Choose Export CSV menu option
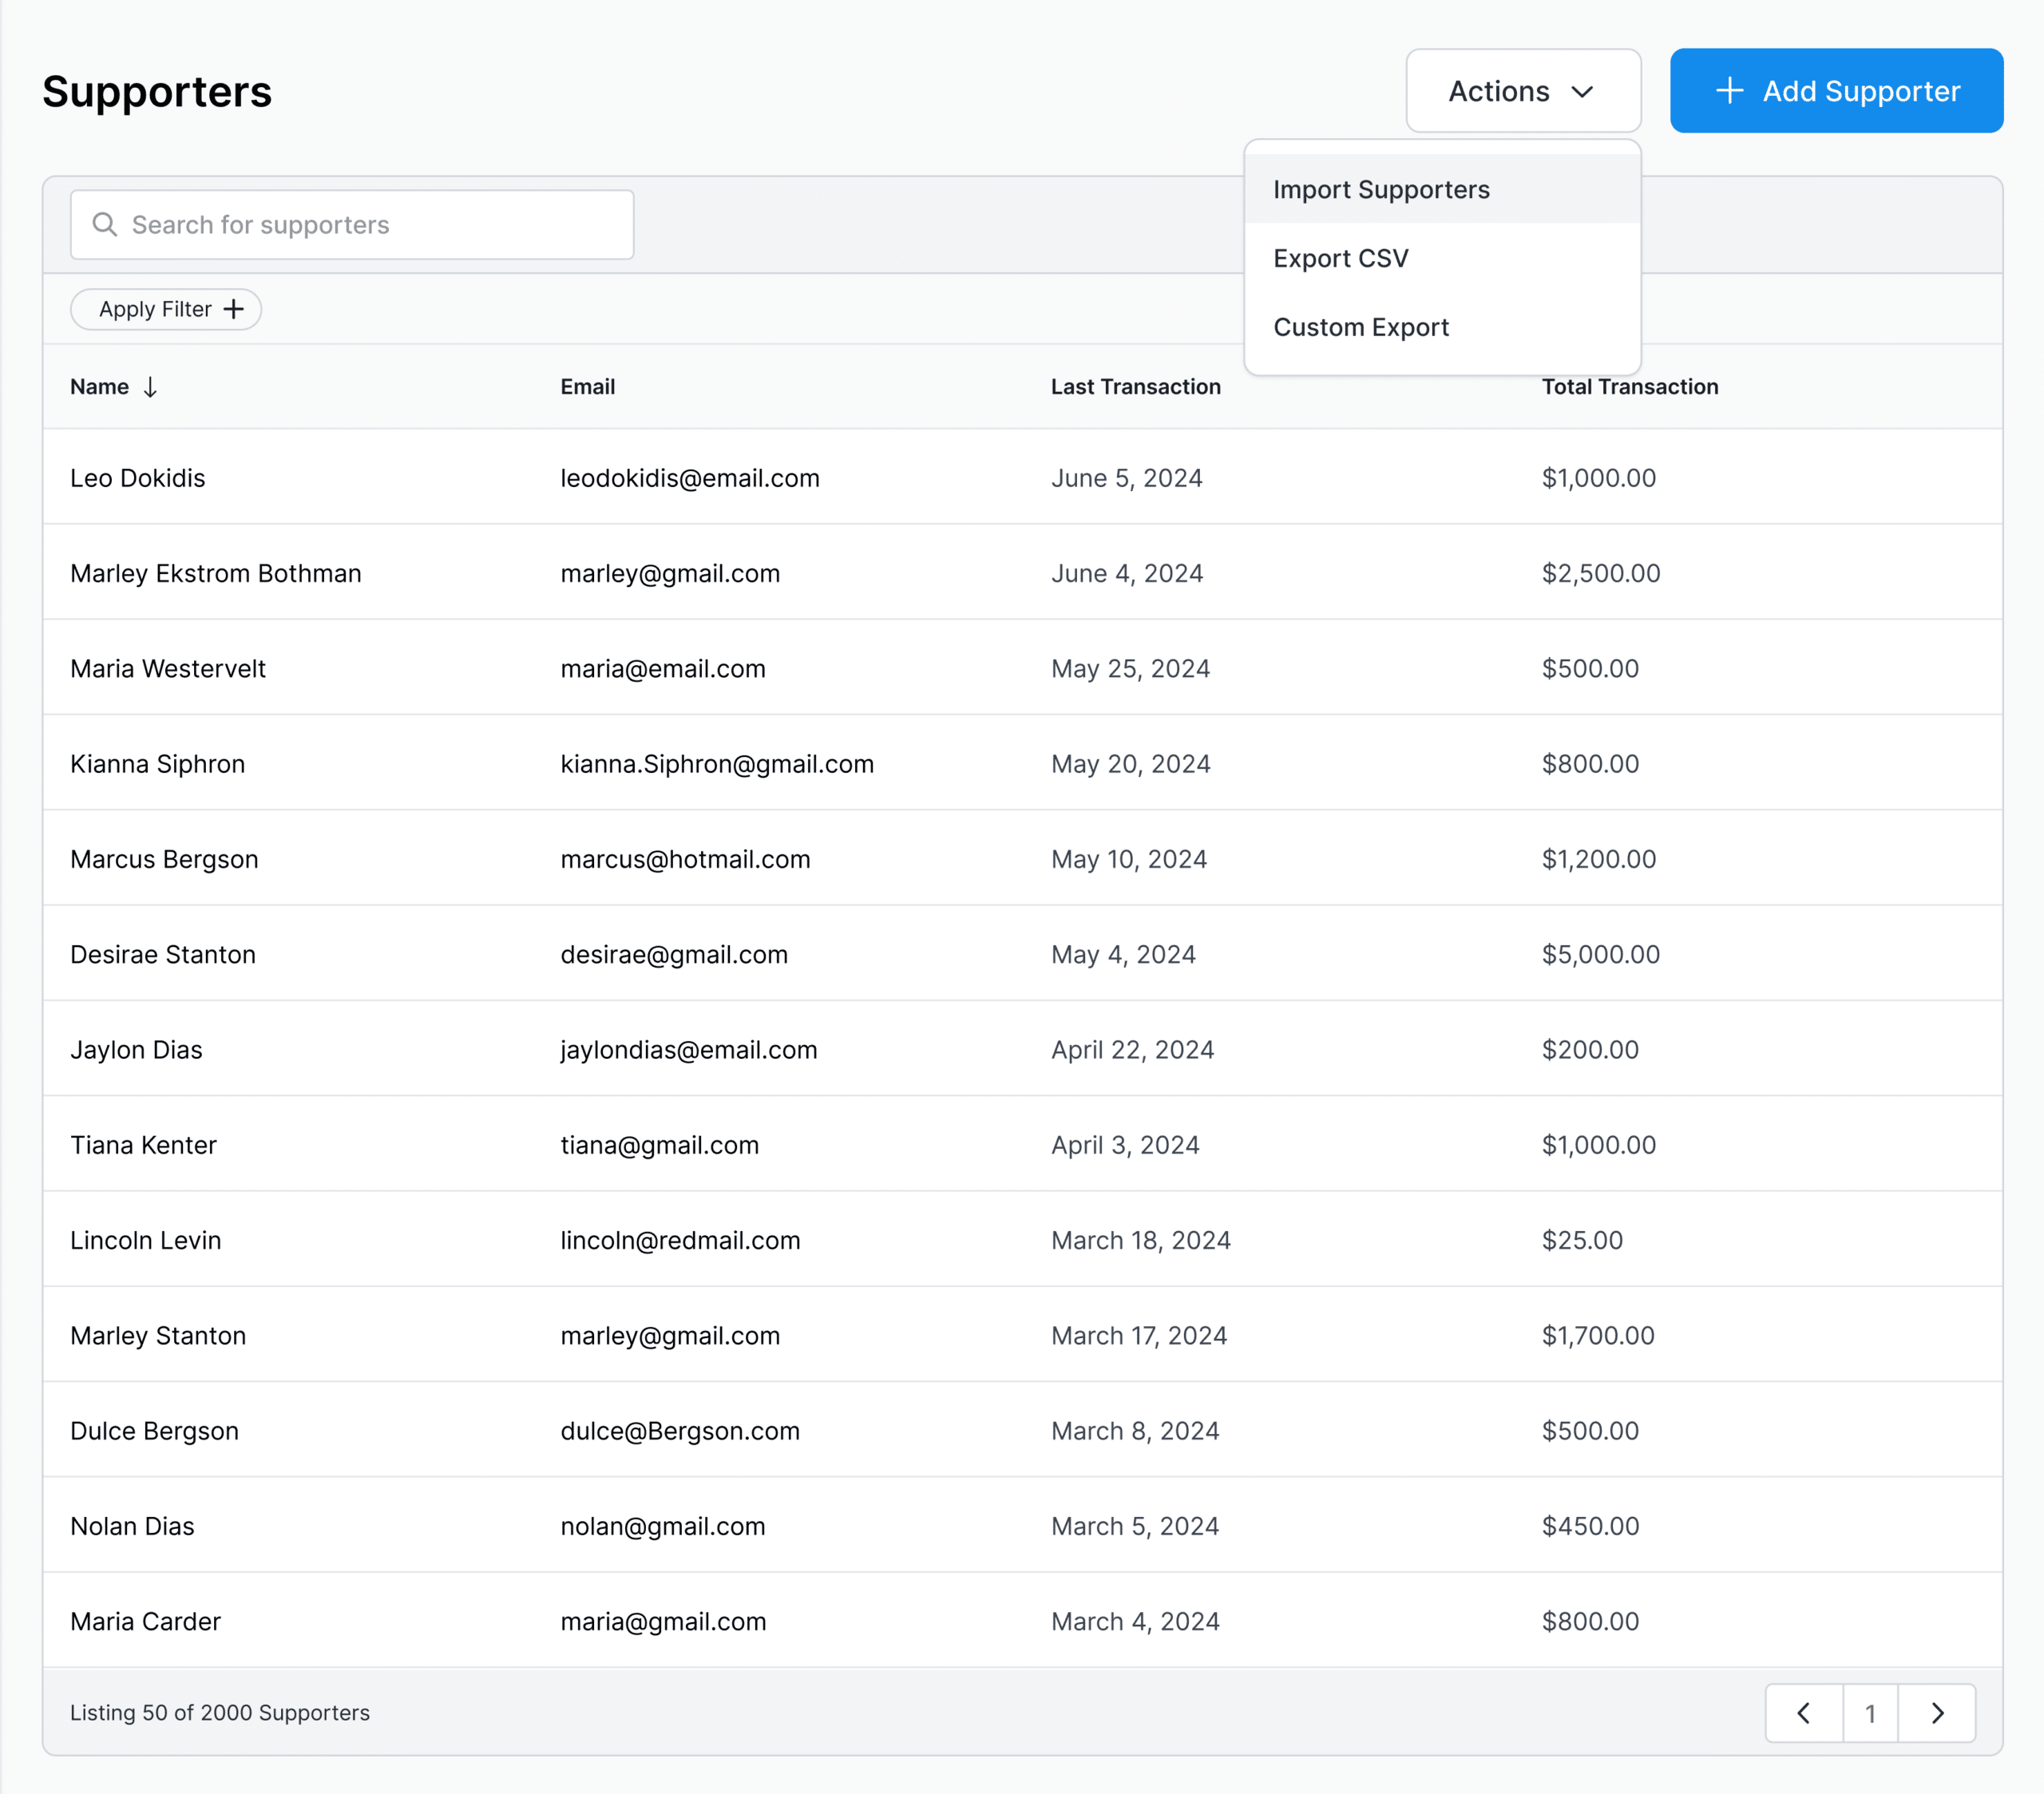This screenshot has width=2044, height=1794. pyautogui.click(x=1340, y=258)
